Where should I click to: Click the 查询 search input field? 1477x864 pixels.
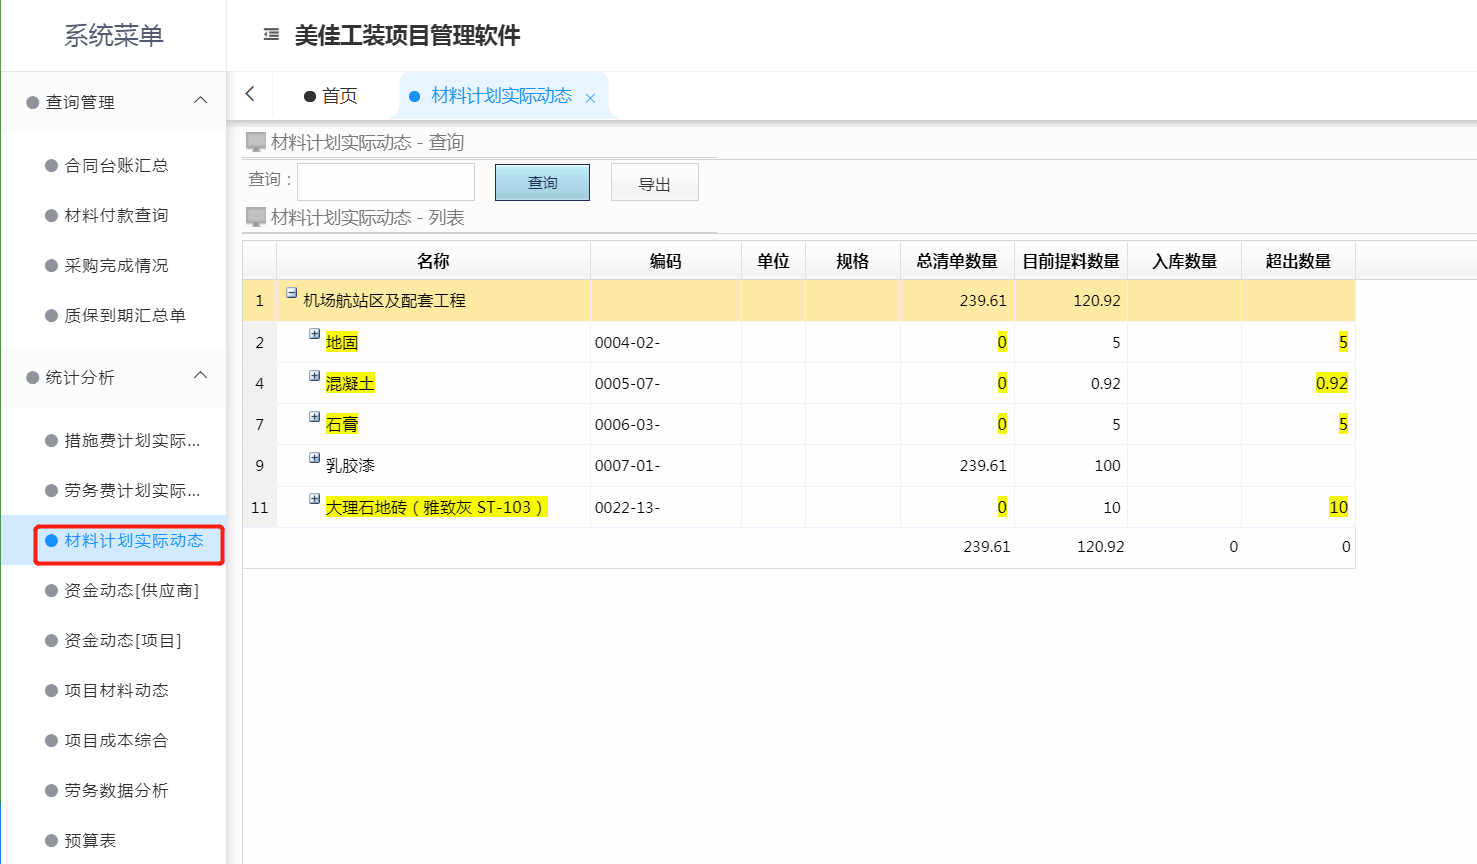[386, 182]
